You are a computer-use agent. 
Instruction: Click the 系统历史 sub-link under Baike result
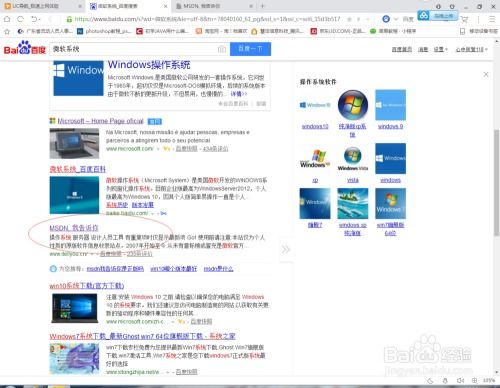point(117,205)
